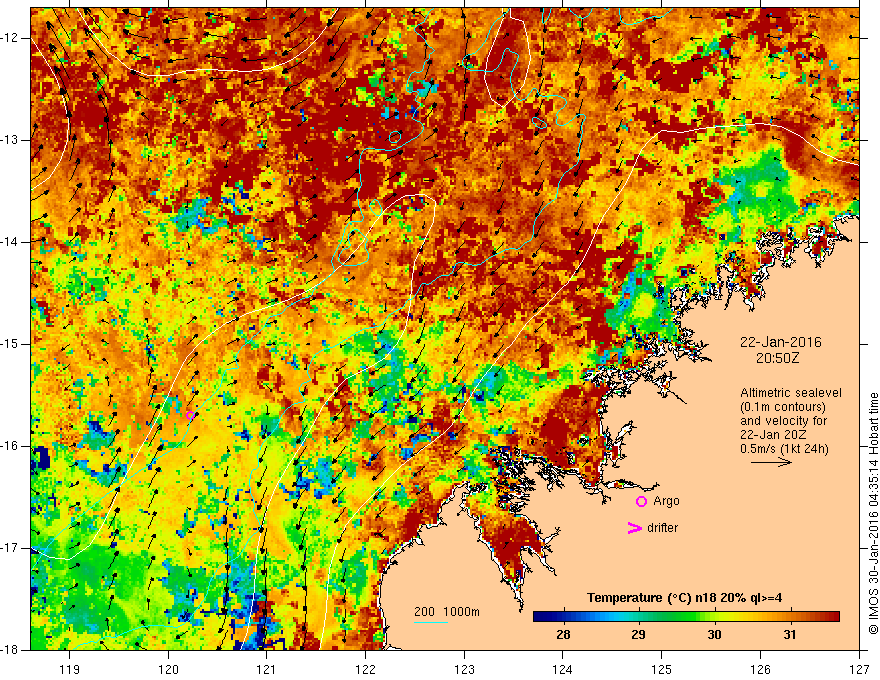This screenshot has height=680, width=880.
Task: Click the temperature color bar
Action: tap(686, 617)
